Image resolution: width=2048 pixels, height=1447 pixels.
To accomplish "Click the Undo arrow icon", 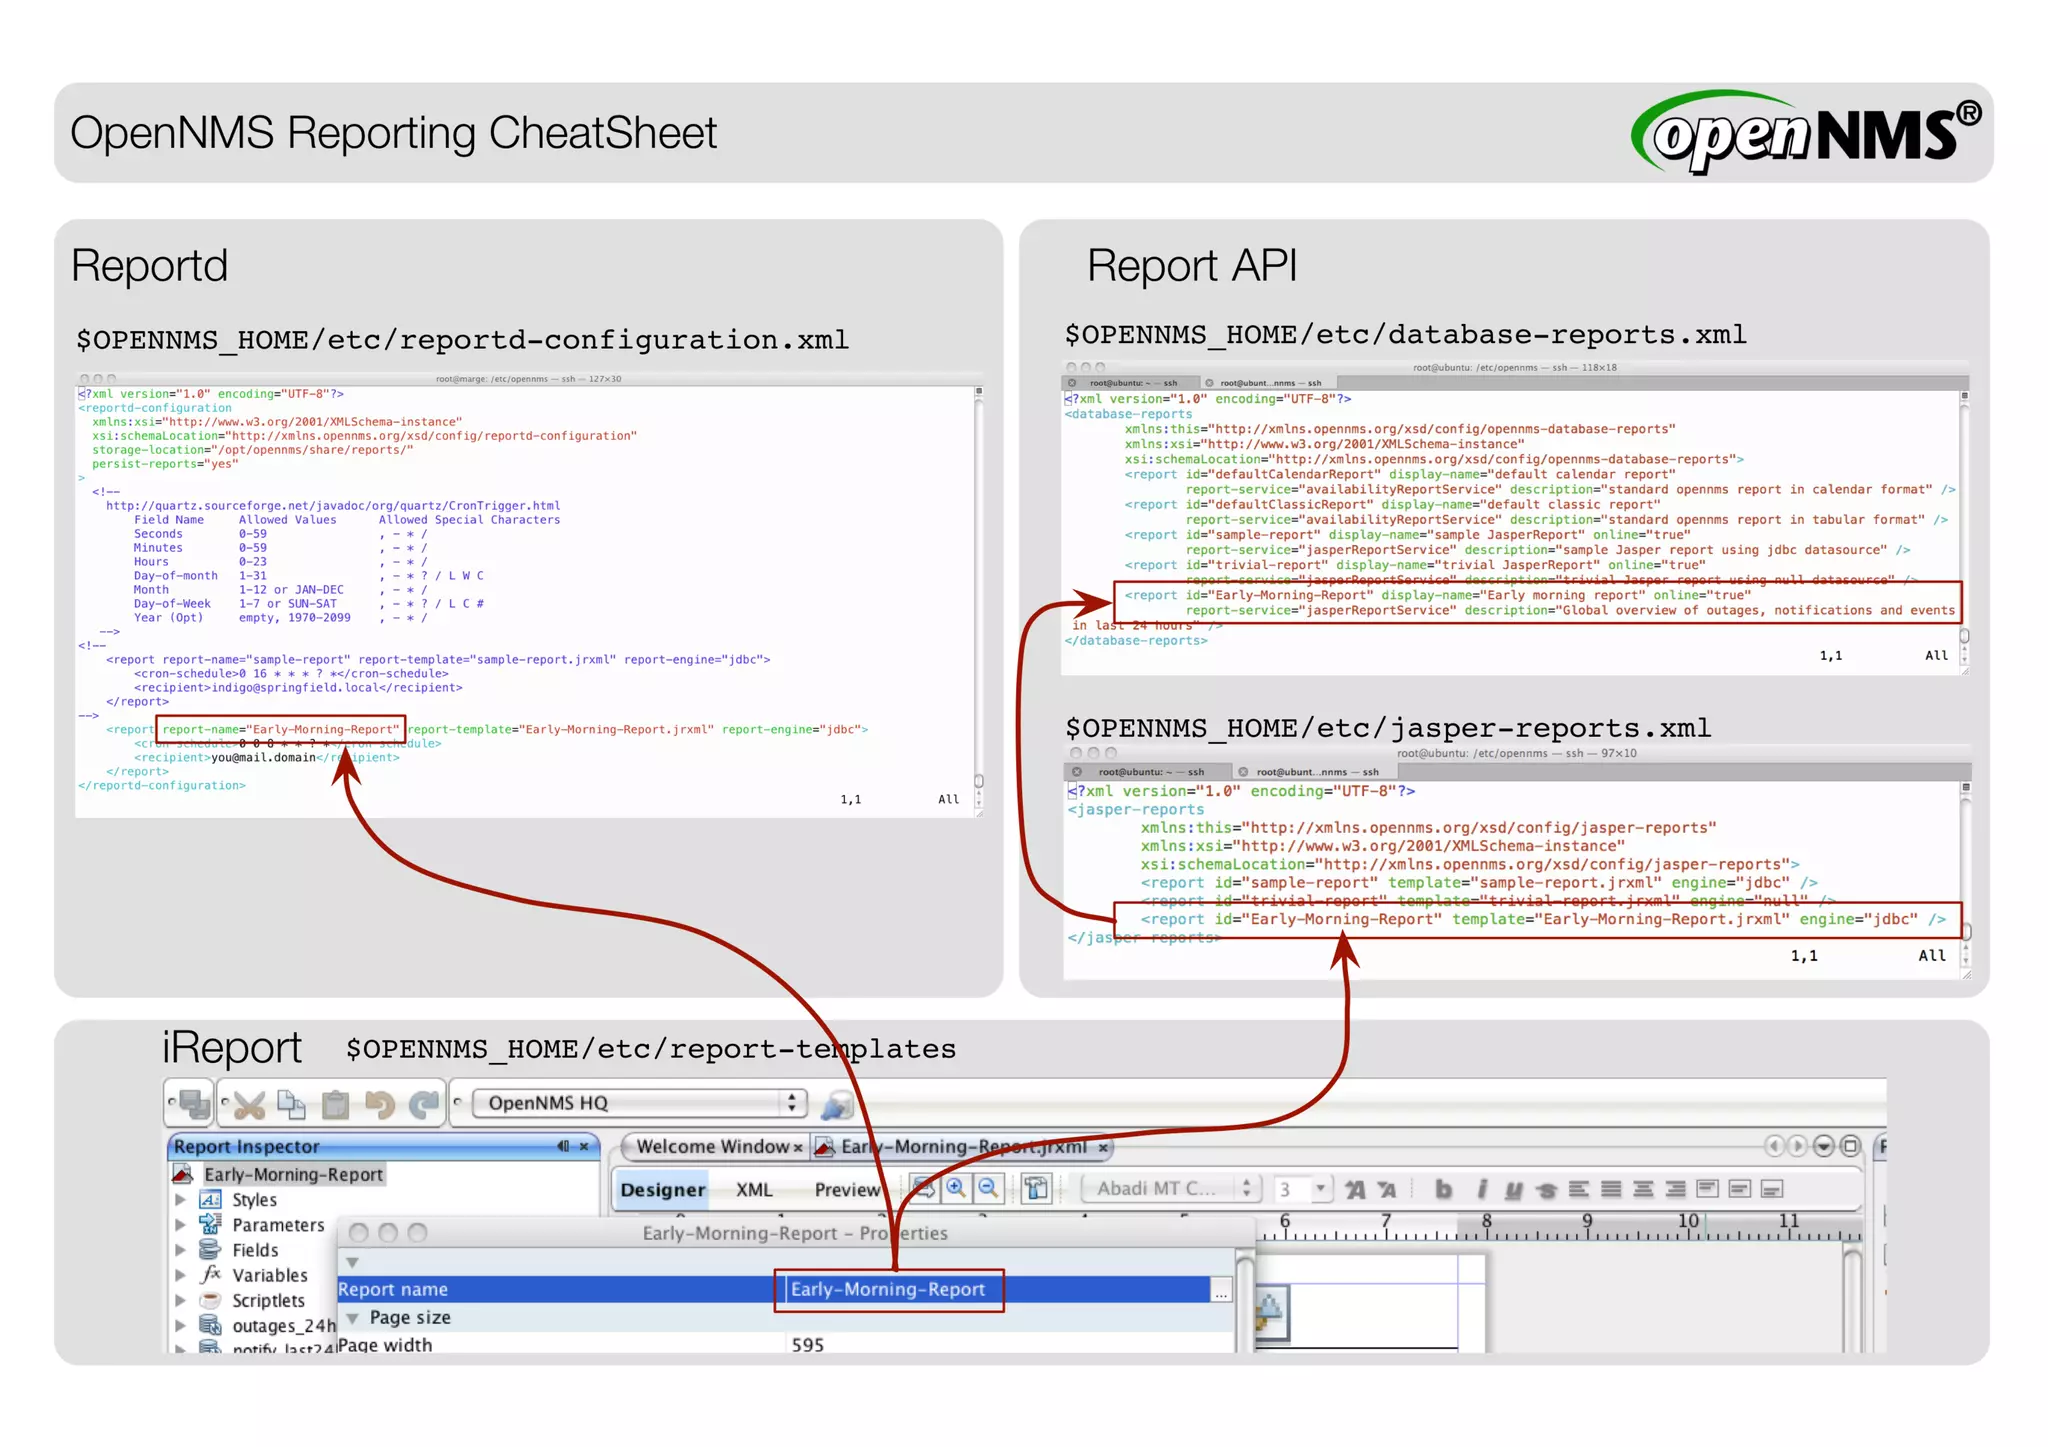I will [379, 1105].
